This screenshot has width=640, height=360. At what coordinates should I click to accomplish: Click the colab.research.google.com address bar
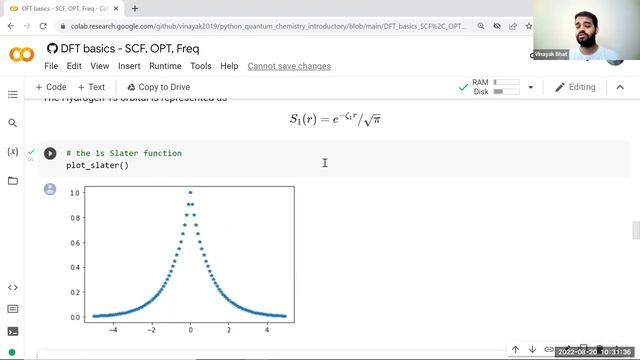[x=267, y=26]
